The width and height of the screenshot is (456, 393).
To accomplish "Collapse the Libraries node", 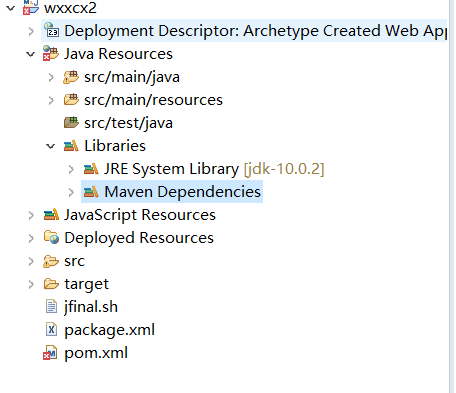I will click(51, 146).
